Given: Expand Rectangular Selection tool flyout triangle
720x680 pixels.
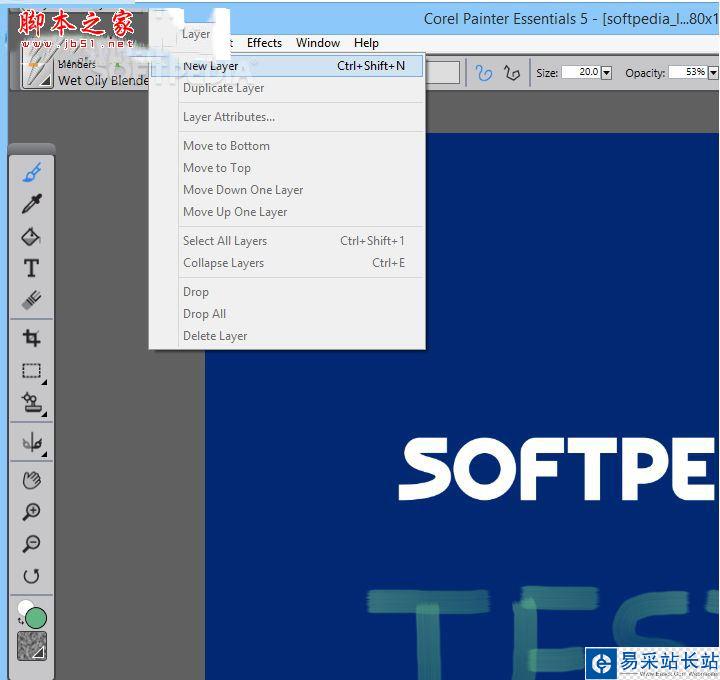Looking at the screenshot, I should (x=44, y=382).
